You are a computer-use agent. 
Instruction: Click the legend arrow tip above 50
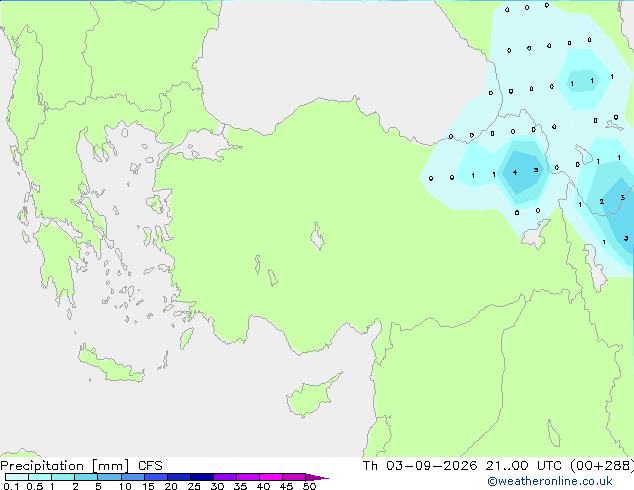click(319, 478)
